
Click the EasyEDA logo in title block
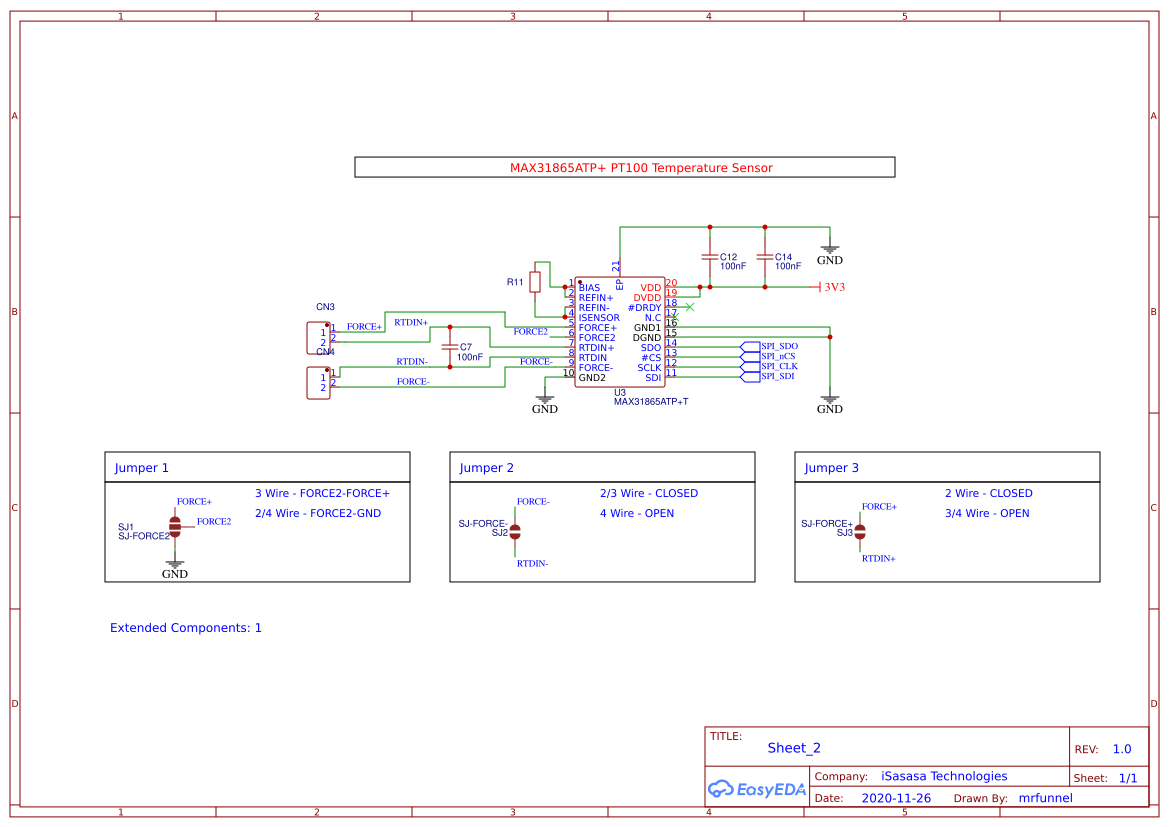tap(756, 789)
